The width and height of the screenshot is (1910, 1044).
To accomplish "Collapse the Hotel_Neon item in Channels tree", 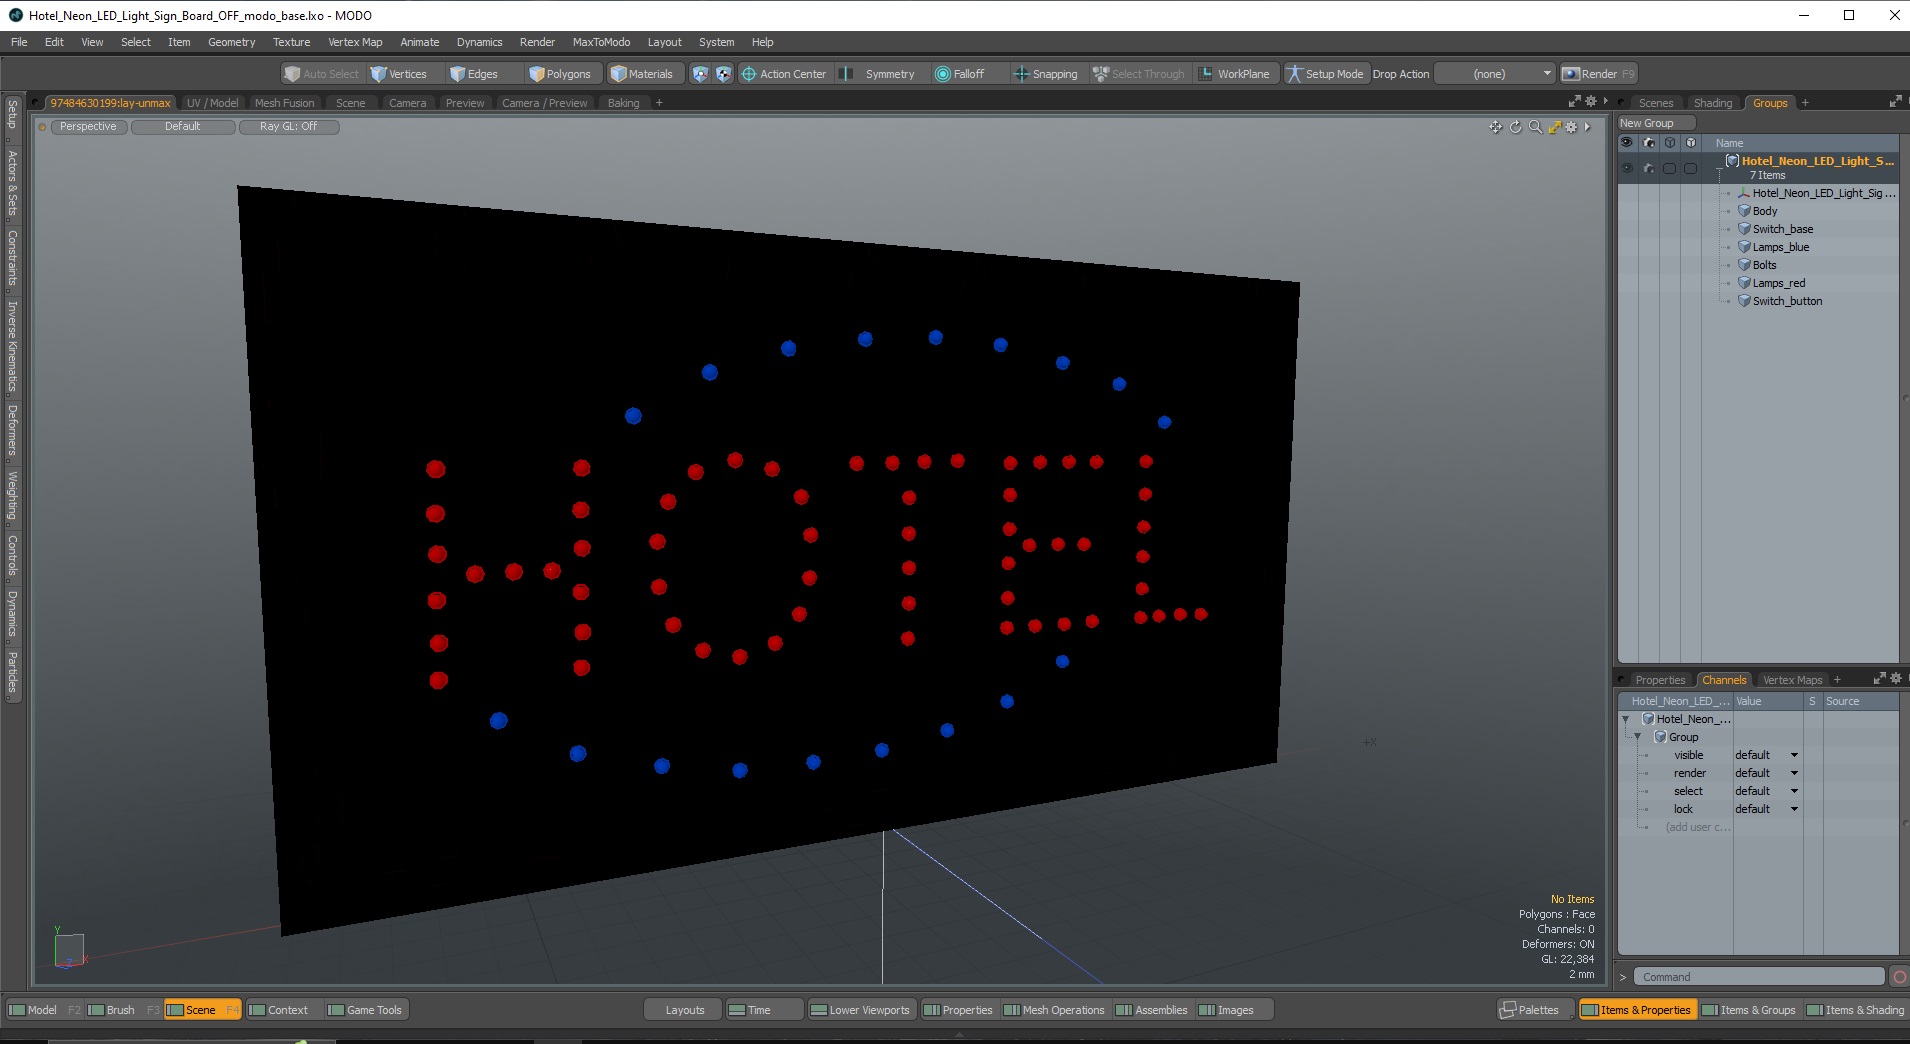I will 1626,719.
